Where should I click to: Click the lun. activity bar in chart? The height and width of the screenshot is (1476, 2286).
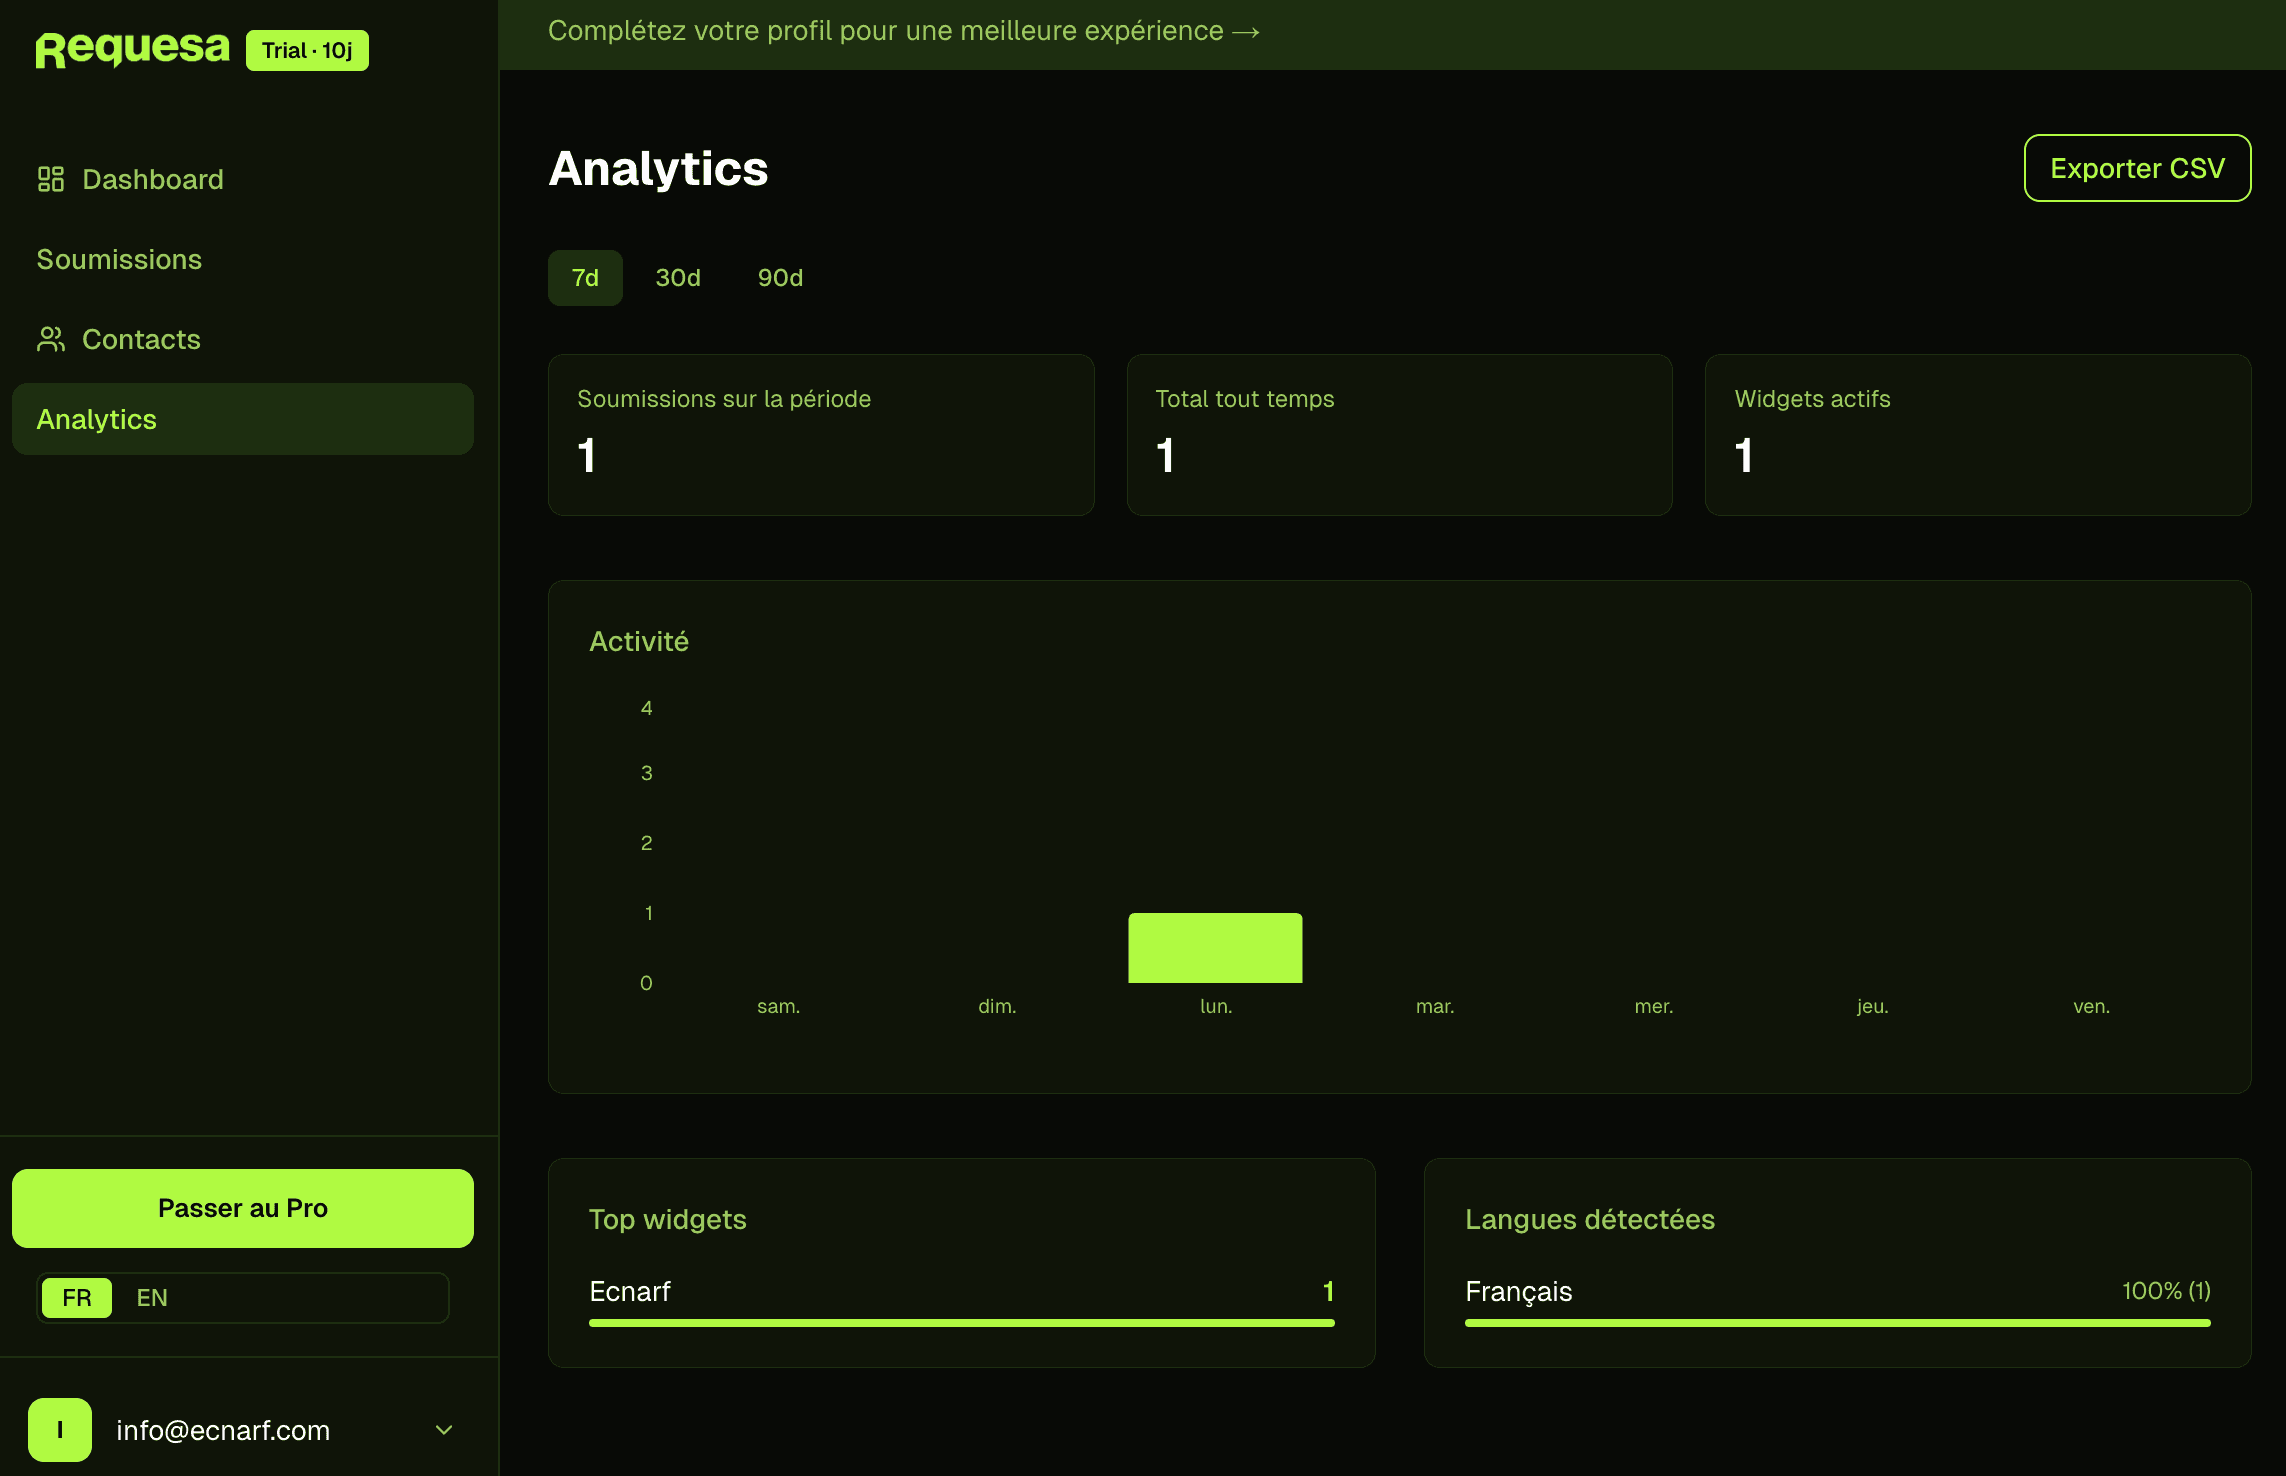(1215, 948)
